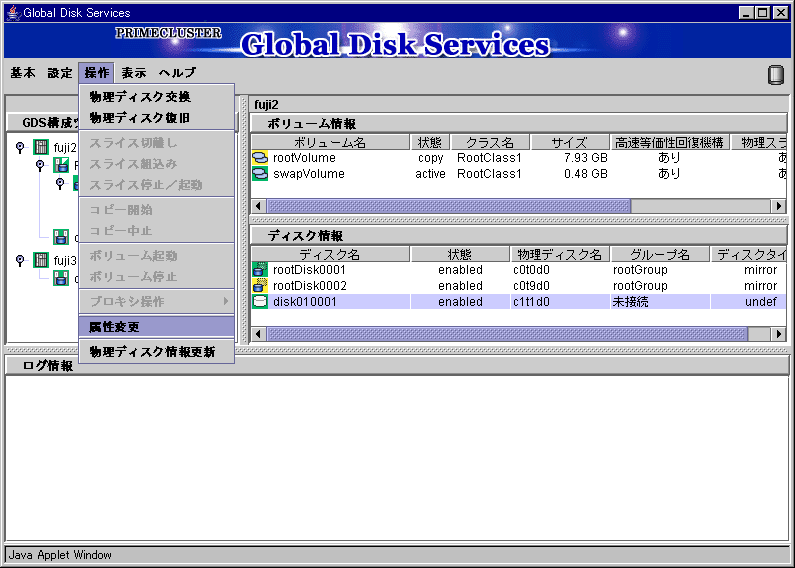Open the プロキシ操作 submenu arrow

226,301
